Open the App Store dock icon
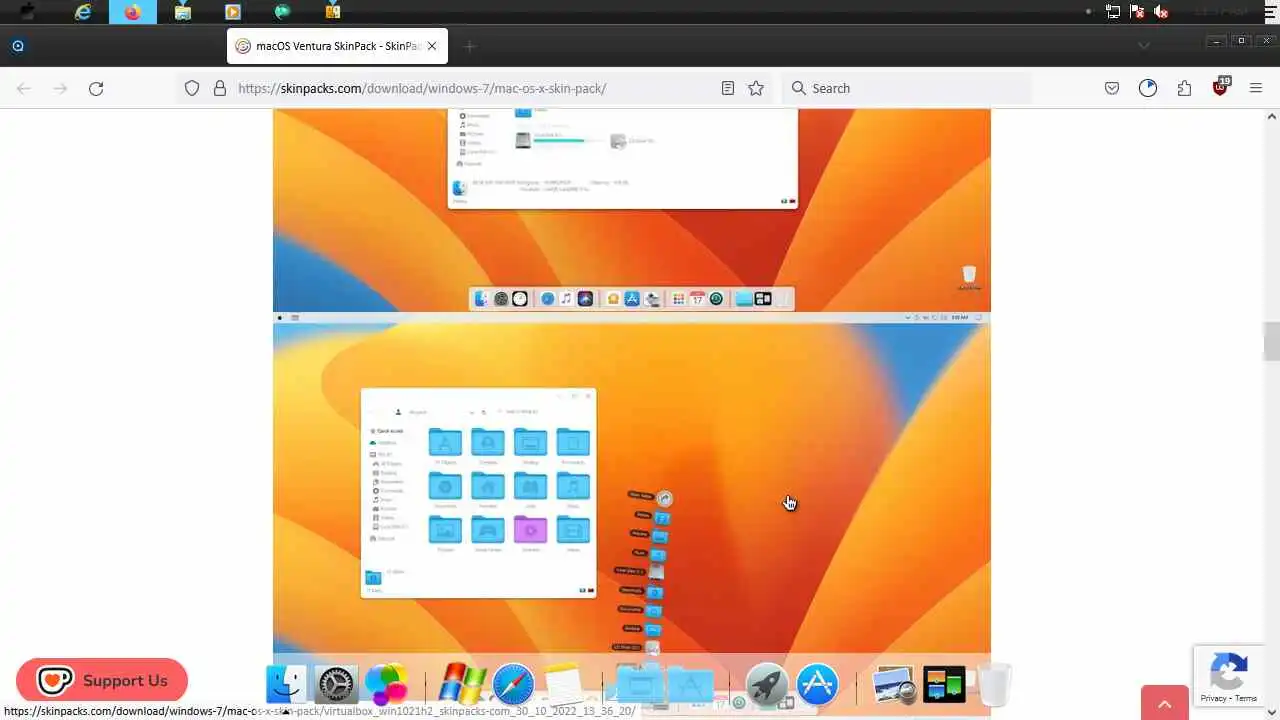The width and height of the screenshot is (1280, 720). [817, 685]
